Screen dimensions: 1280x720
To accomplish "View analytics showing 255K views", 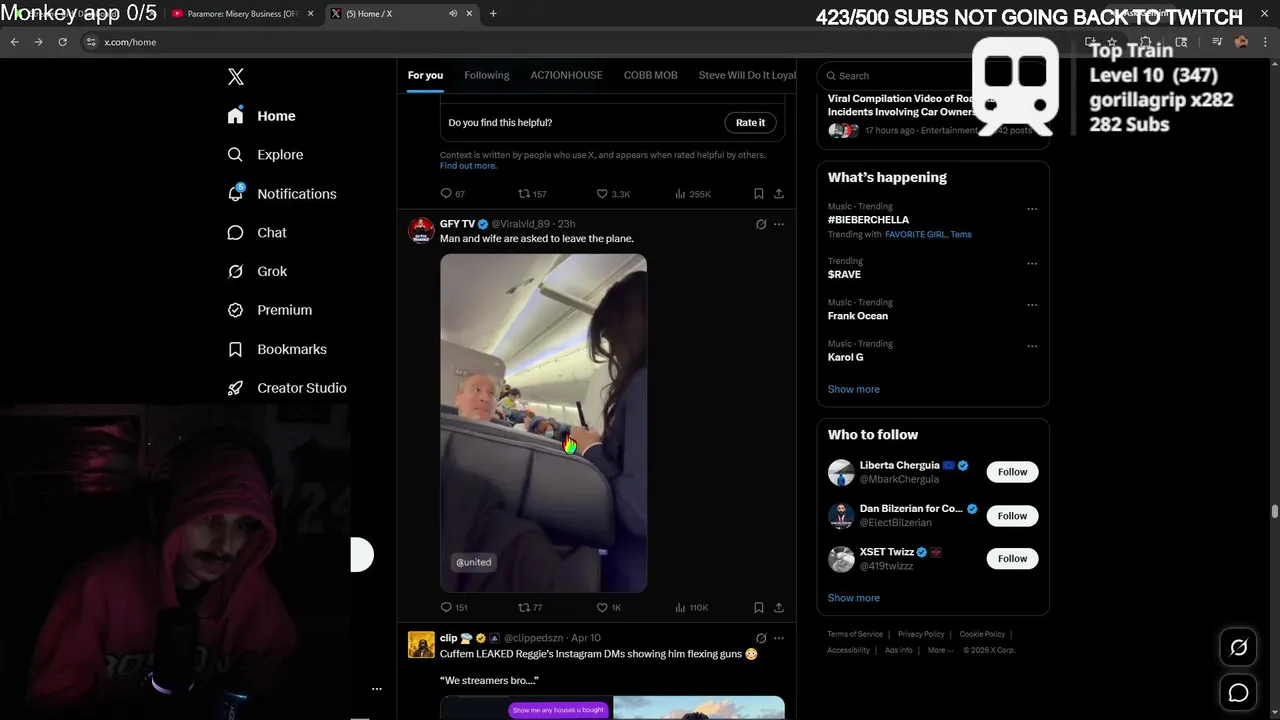I will coord(693,194).
